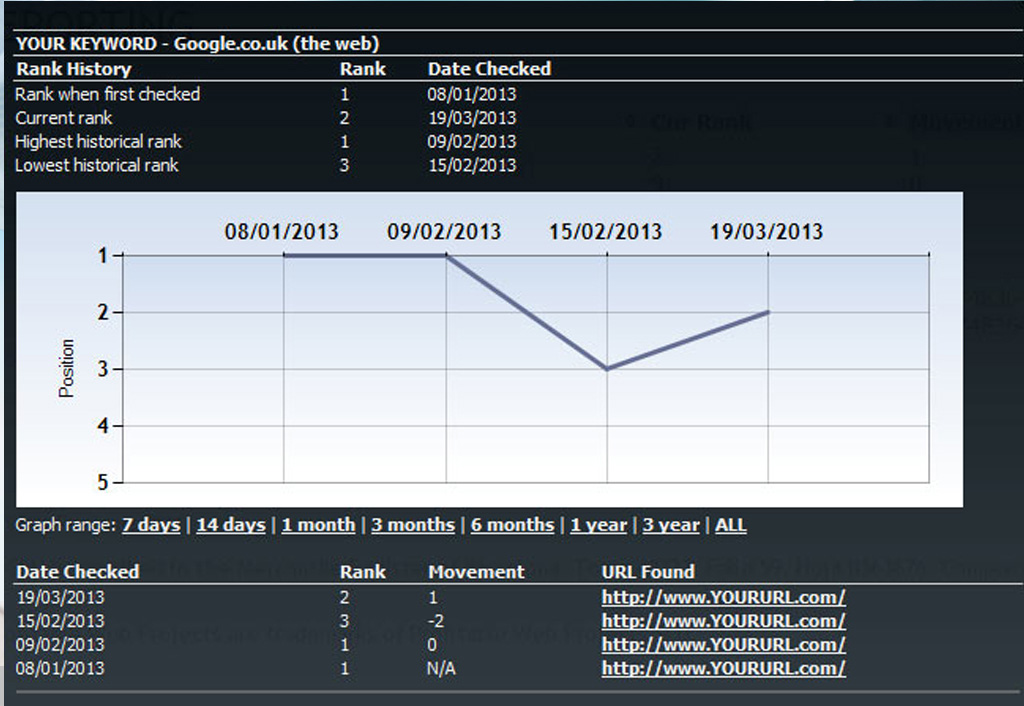
Task: Click 15/02/2013 in the lower Date Checked table
Action: (60, 620)
